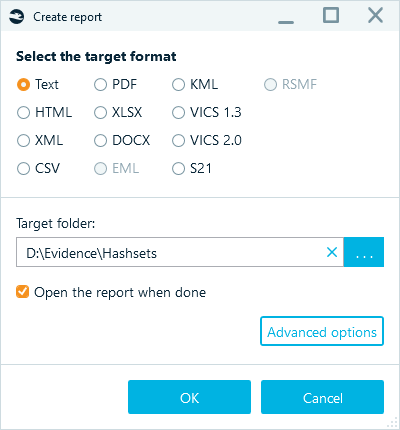
Task: Open Advanced options
Action: point(322,331)
